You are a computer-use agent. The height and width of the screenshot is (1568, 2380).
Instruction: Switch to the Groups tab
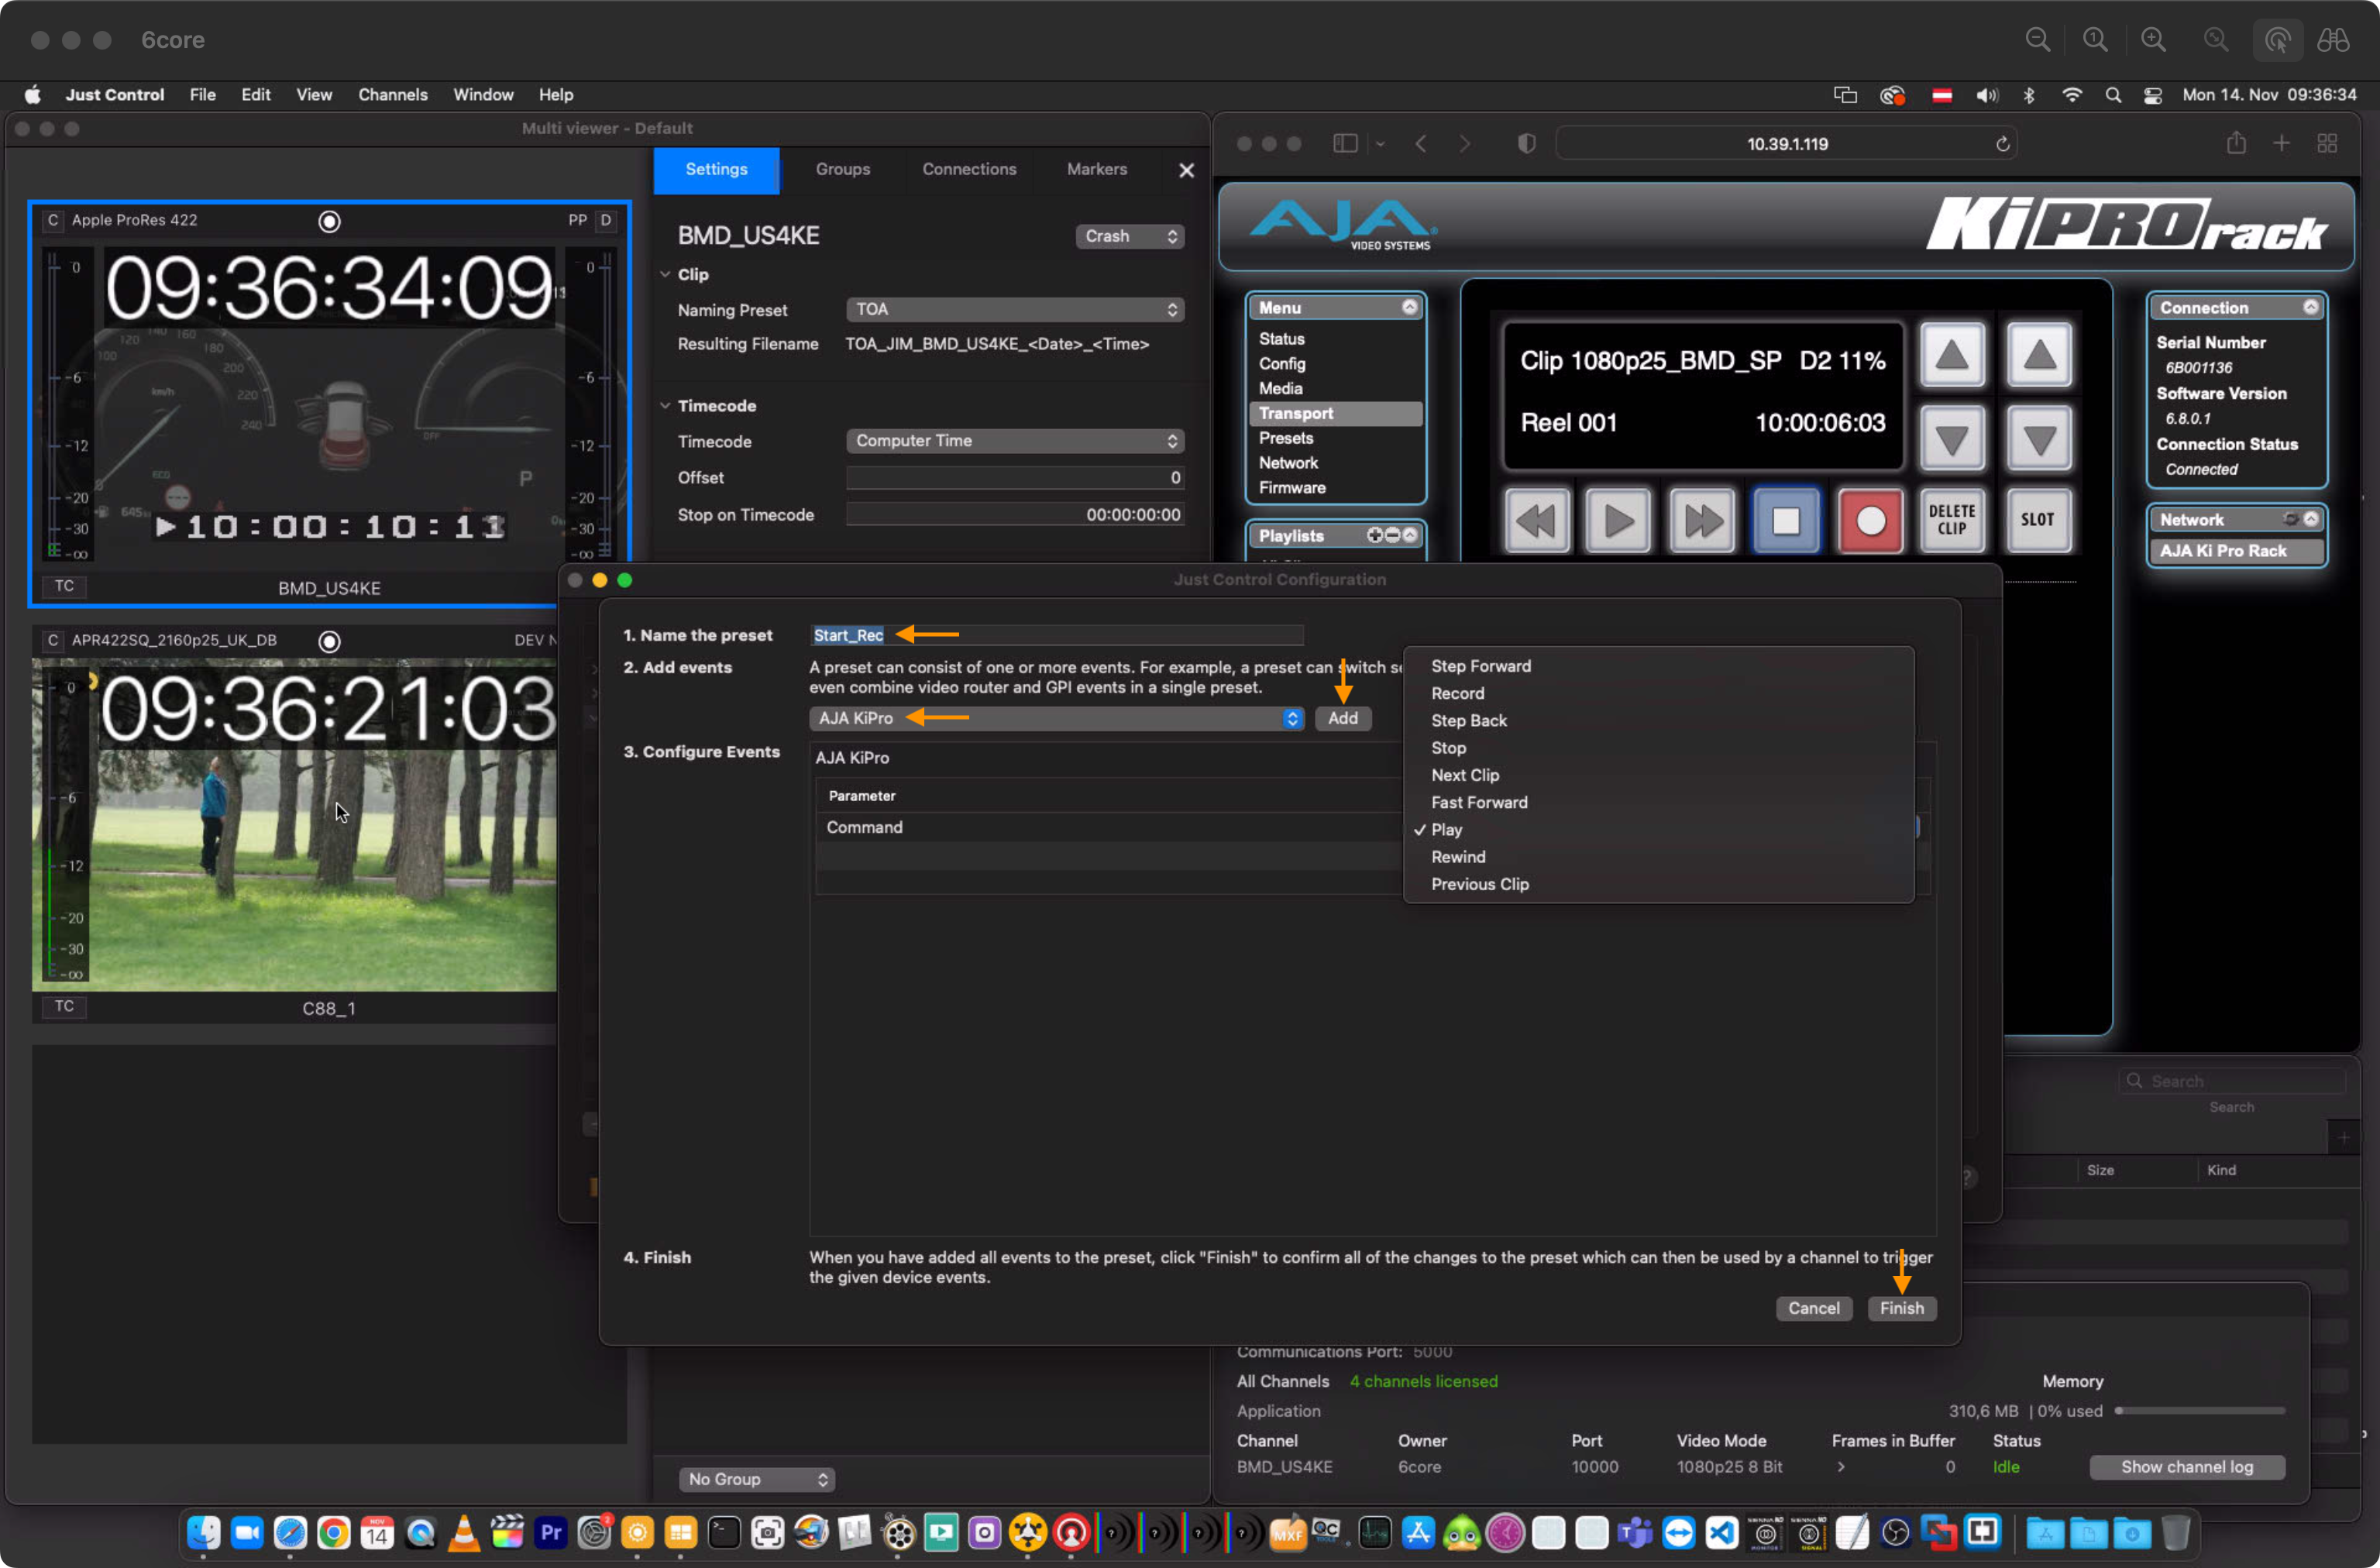[842, 169]
